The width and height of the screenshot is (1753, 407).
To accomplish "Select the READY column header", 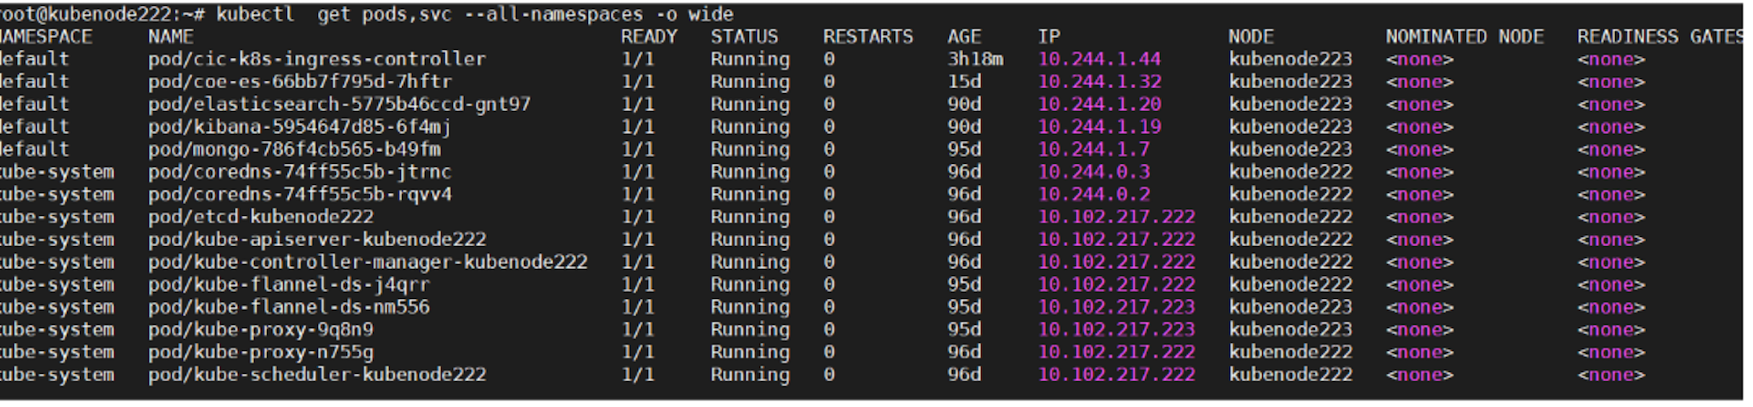I will click(x=649, y=37).
